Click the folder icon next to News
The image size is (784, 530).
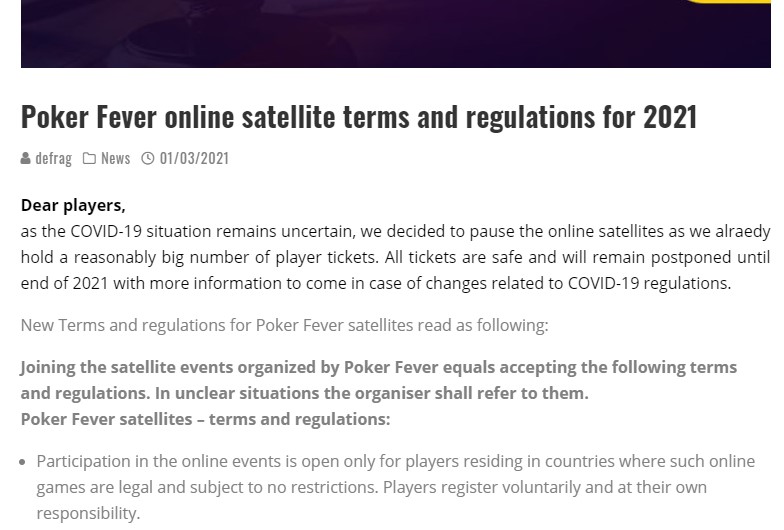pos(89,158)
